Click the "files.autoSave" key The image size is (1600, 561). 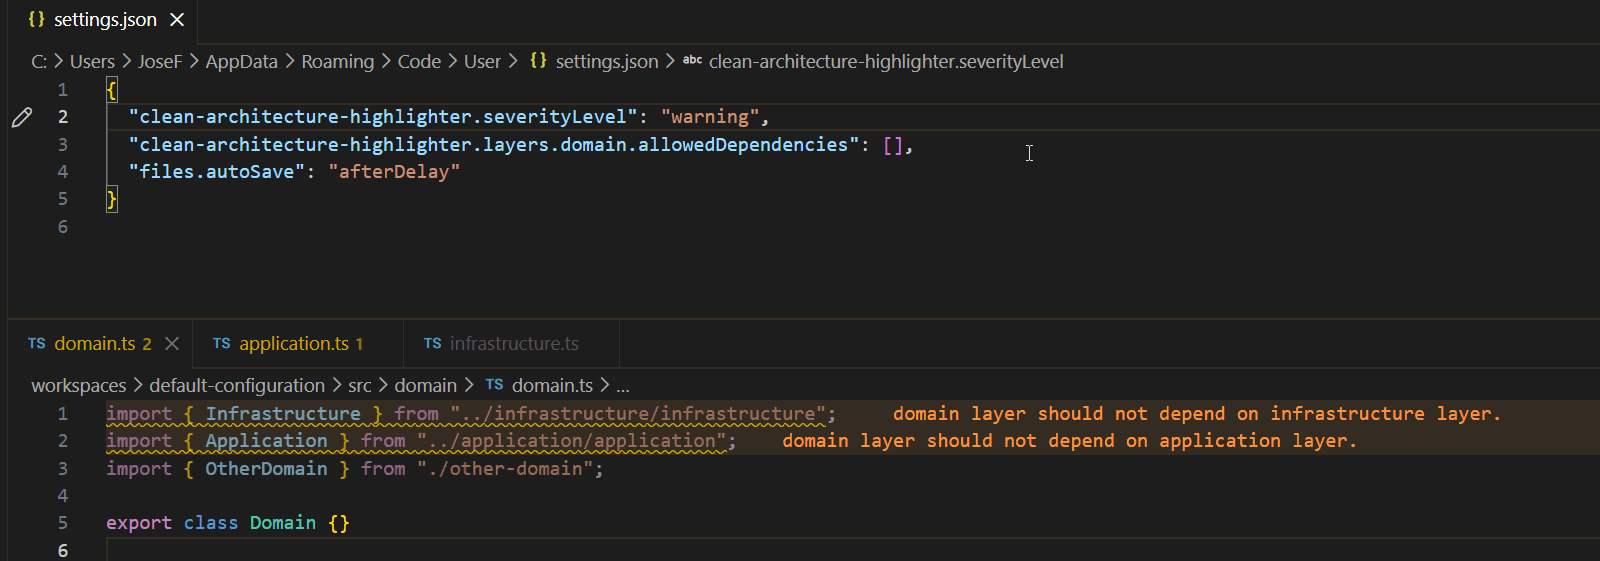pyautogui.click(x=216, y=172)
